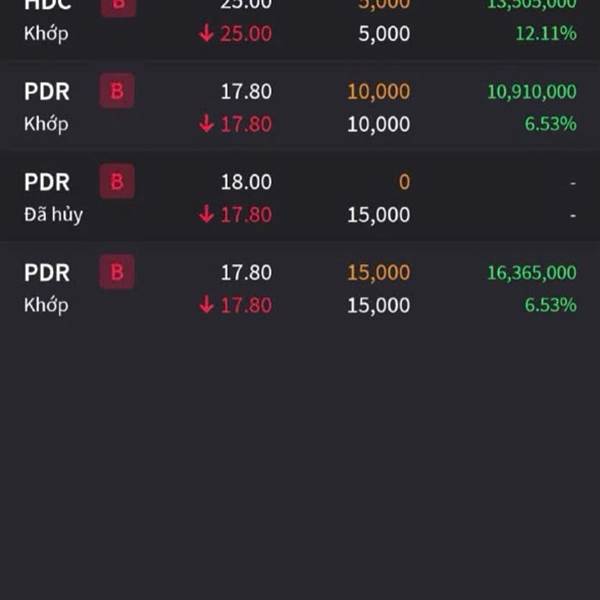Click value 16,365,000 in green
This screenshot has width=600, height=600.
coord(532,273)
